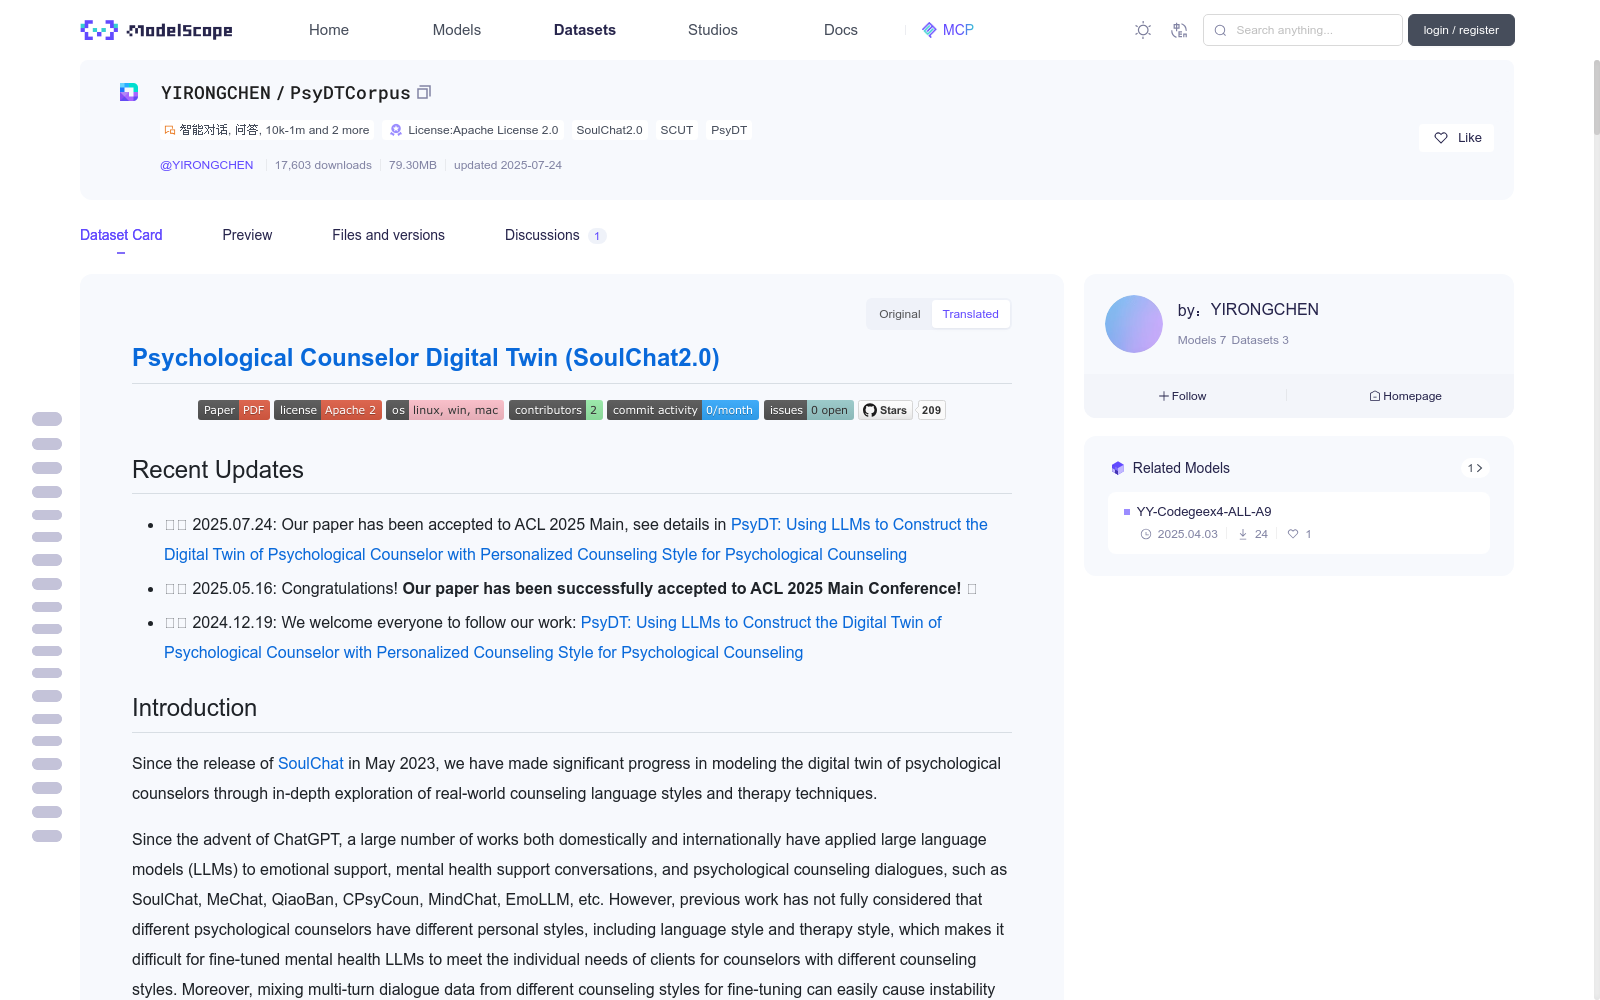Open SoulChat link in Introduction
1600x1000 pixels.
pyautogui.click(x=311, y=763)
